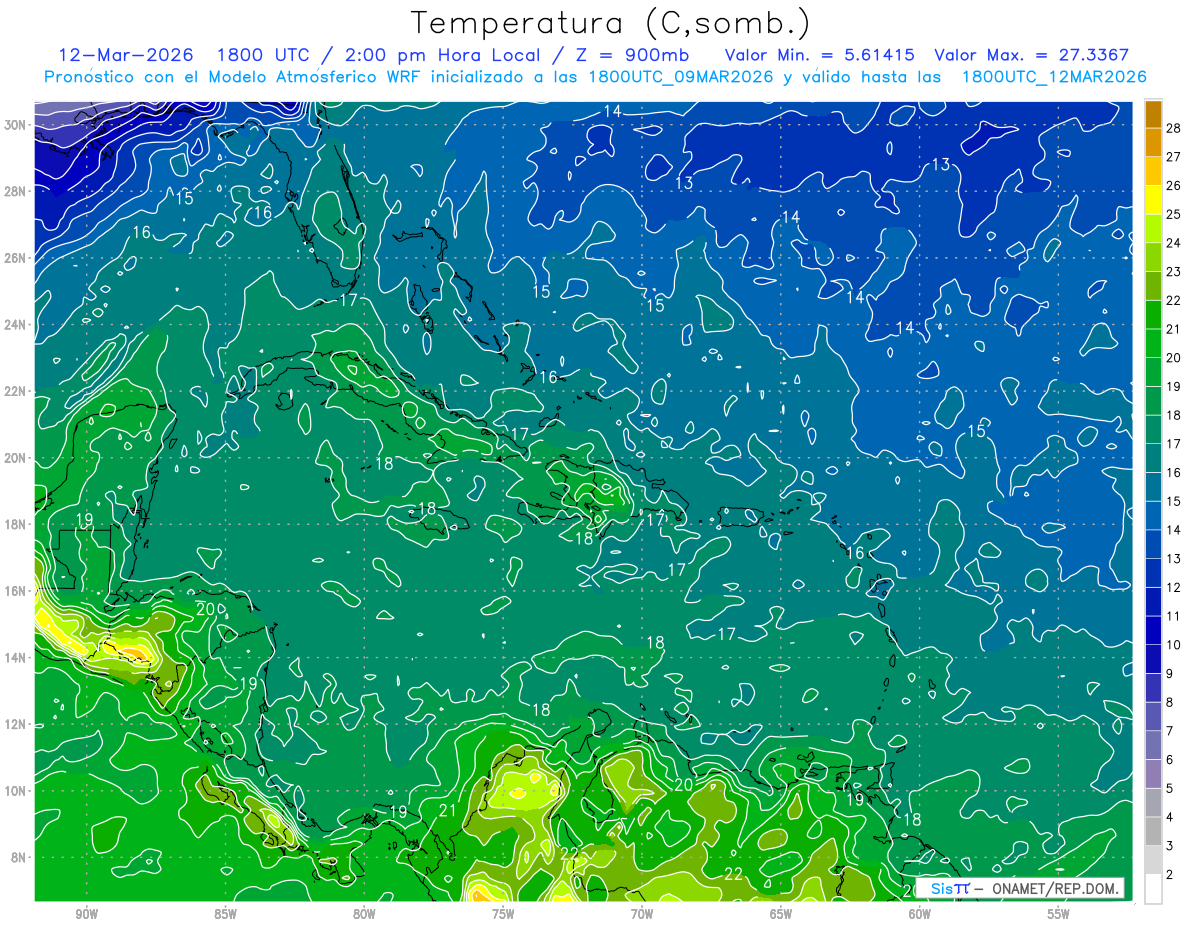Click the "85W" longitude axis label
This screenshot has height=927, width=1200.
[225, 914]
